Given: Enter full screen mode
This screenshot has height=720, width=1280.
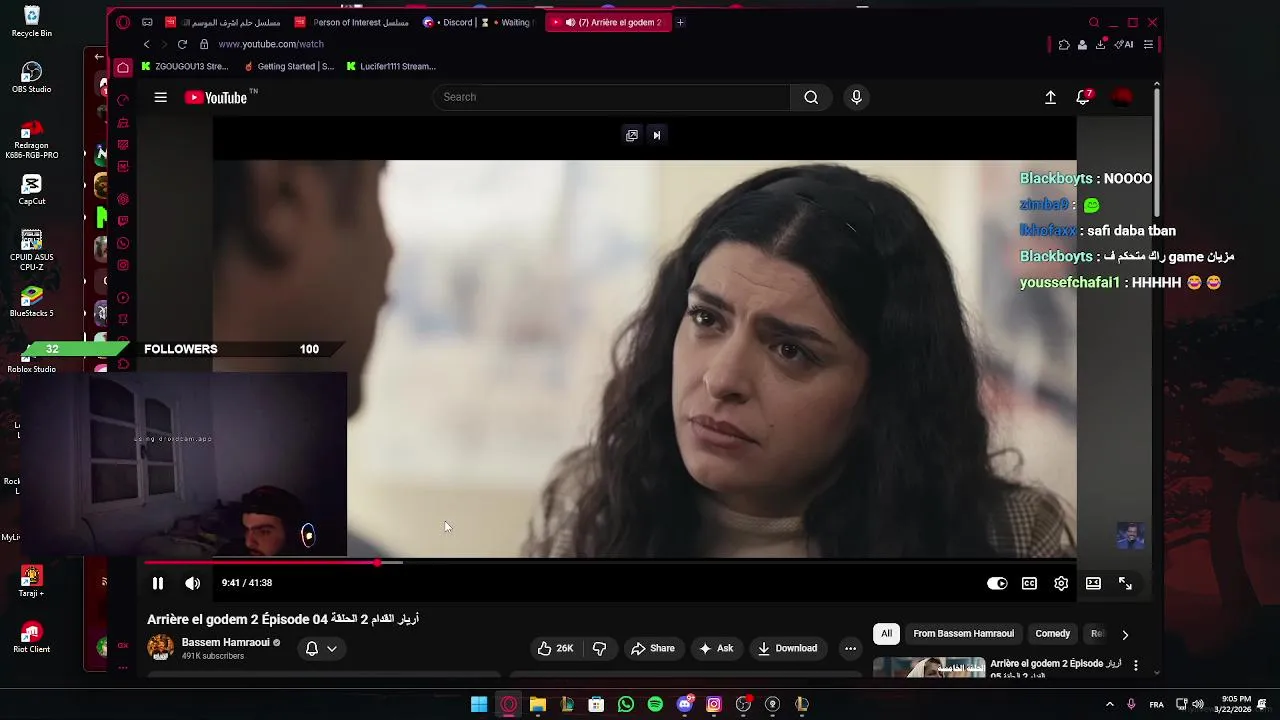Looking at the screenshot, I should [x=1125, y=583].
